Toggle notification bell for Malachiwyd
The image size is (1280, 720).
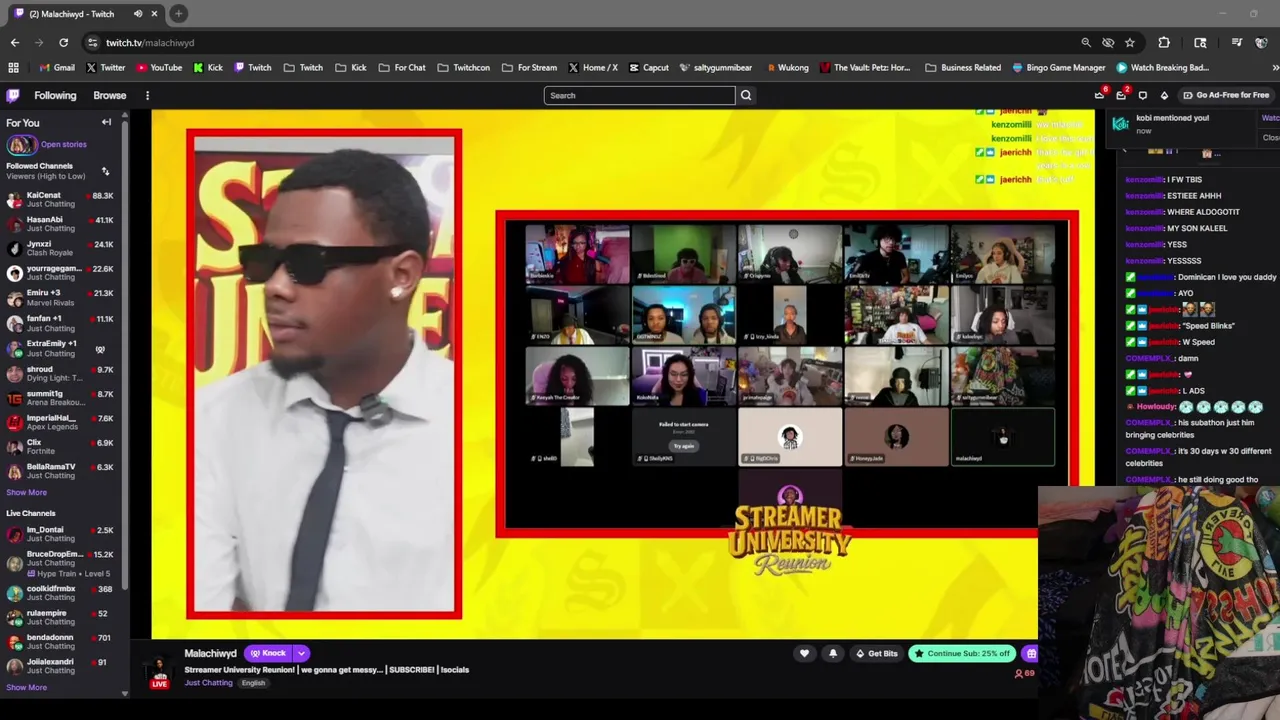tap(832, 653)
